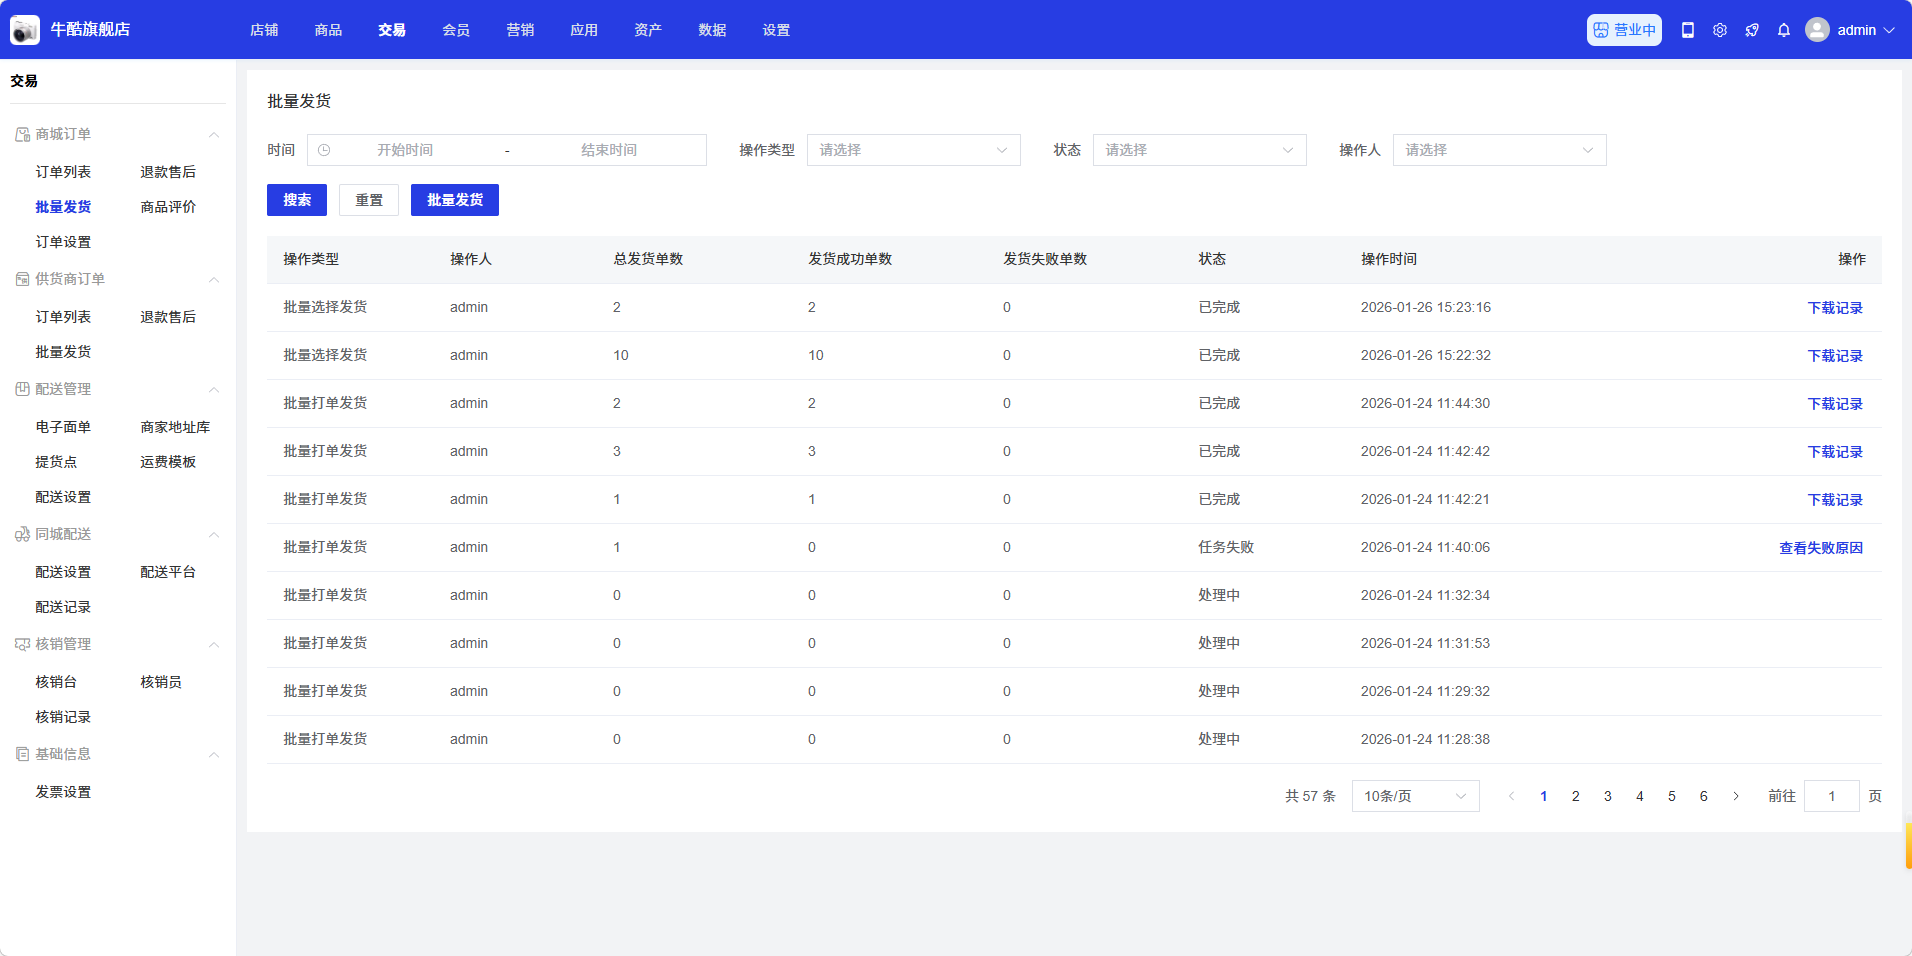Open the settings gear icon in header
Image resolution: width=1912 pixels, height=956 pixels.
pos(1720,30)
